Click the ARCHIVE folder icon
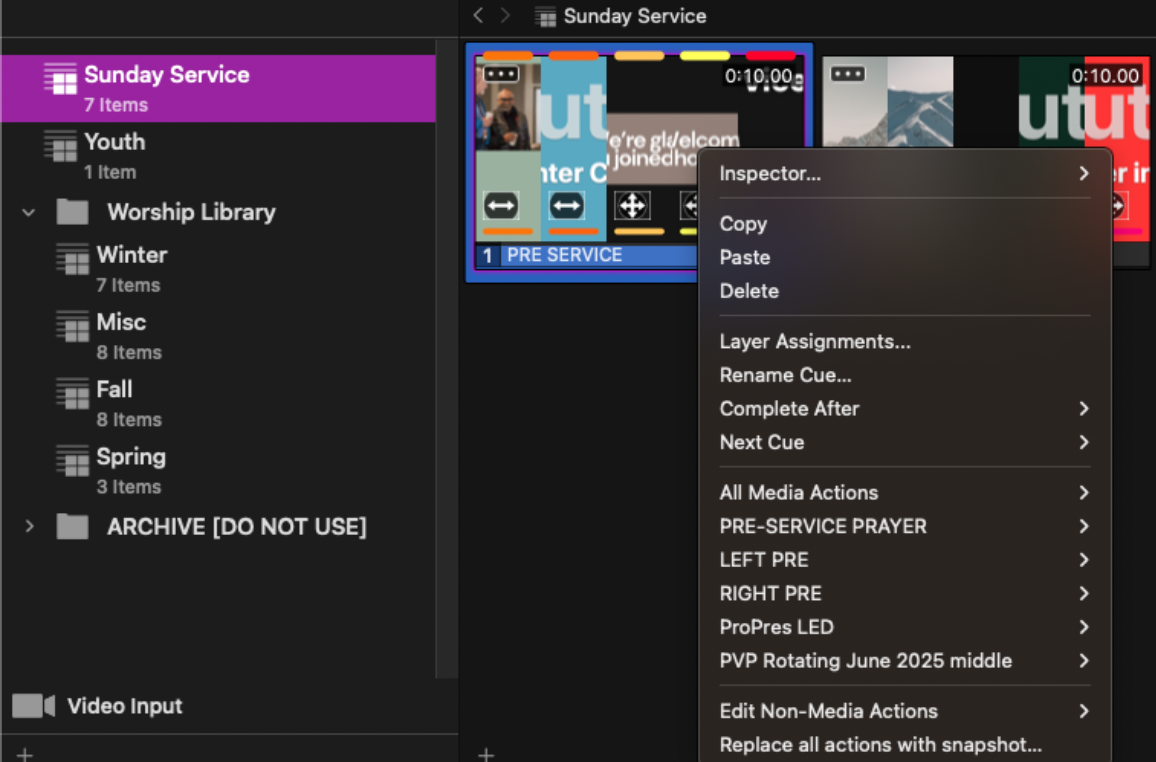This screenshot has height=762, width=1156. tap(72, 526)
